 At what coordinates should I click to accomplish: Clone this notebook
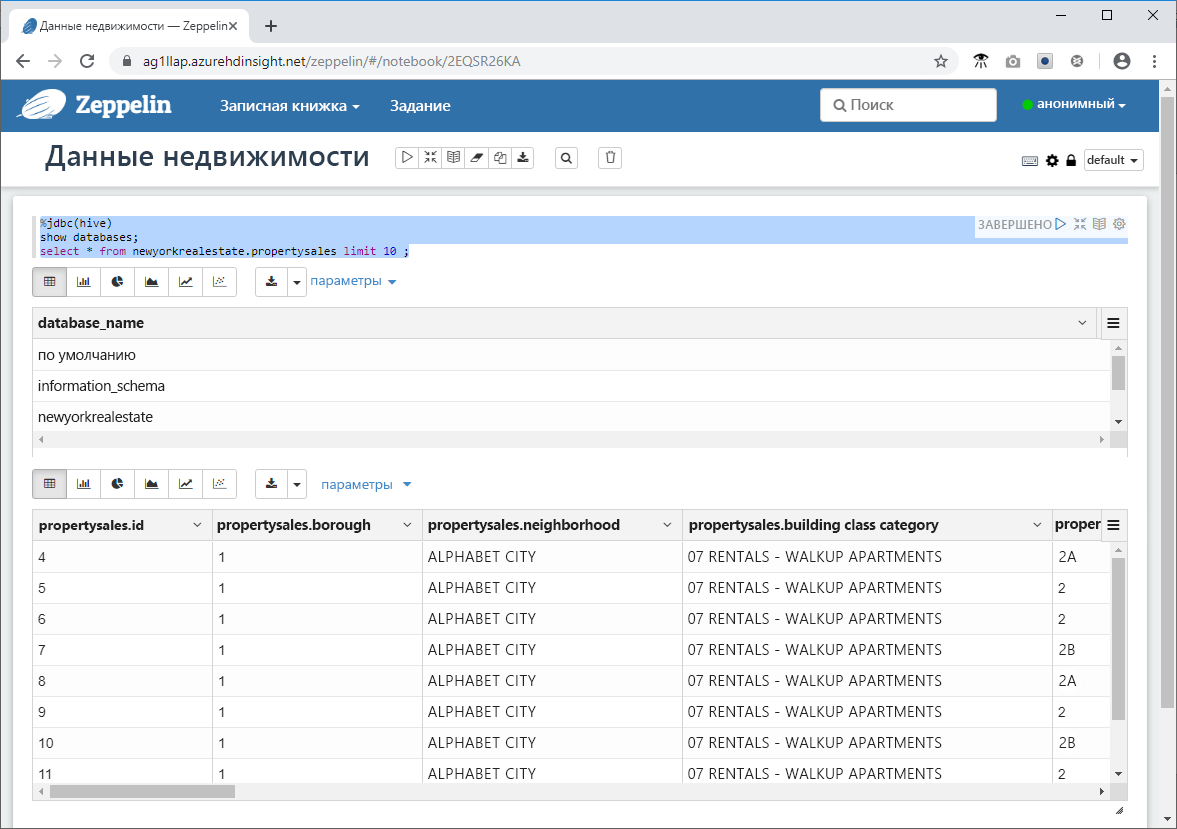click(x=499, y=157)
